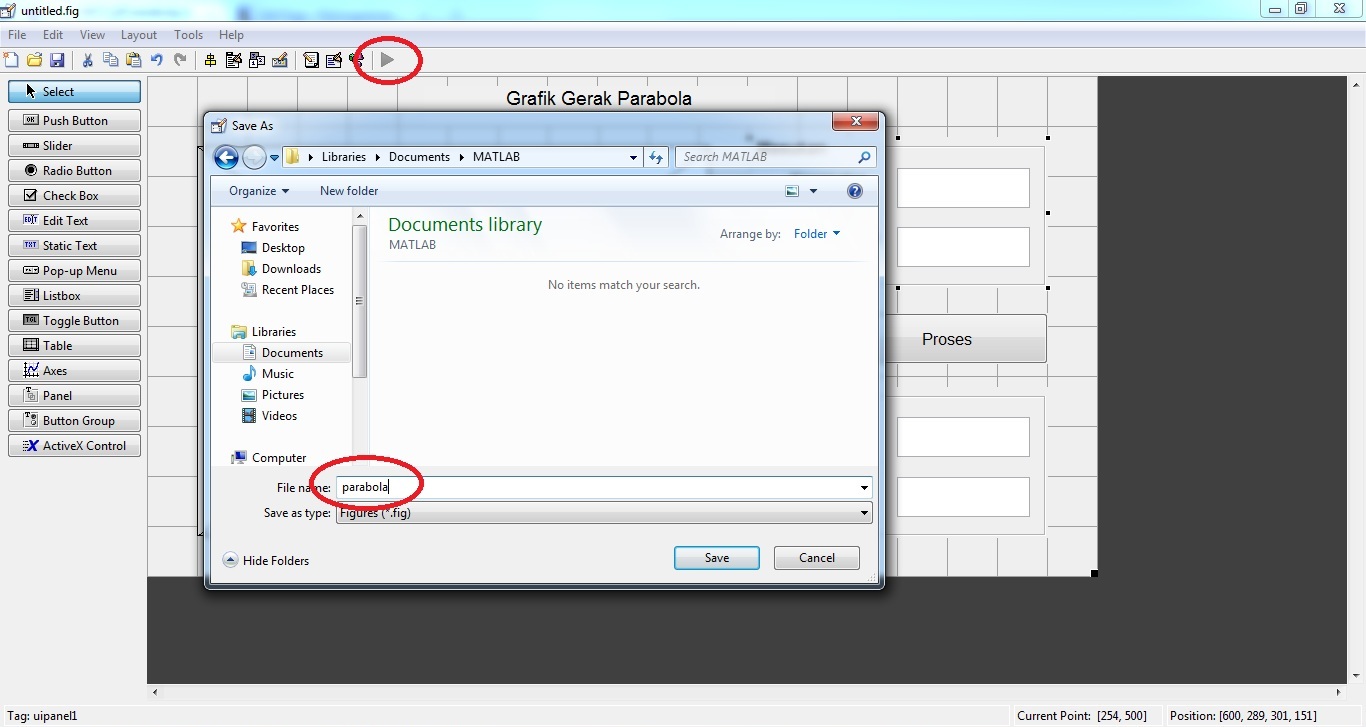Select the Radio Button component tool
Viewport: 1366px width, 727px height.
pos(75,171)
